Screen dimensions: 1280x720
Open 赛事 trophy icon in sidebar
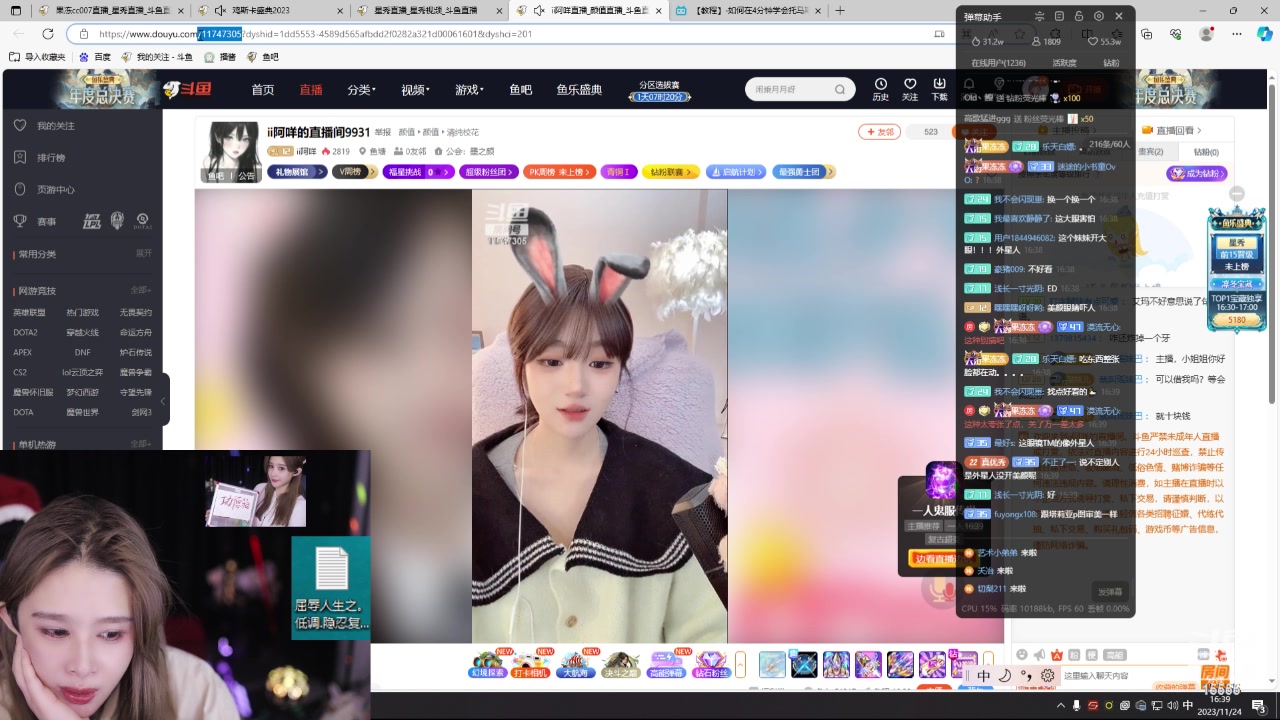(x=20, y=221)
